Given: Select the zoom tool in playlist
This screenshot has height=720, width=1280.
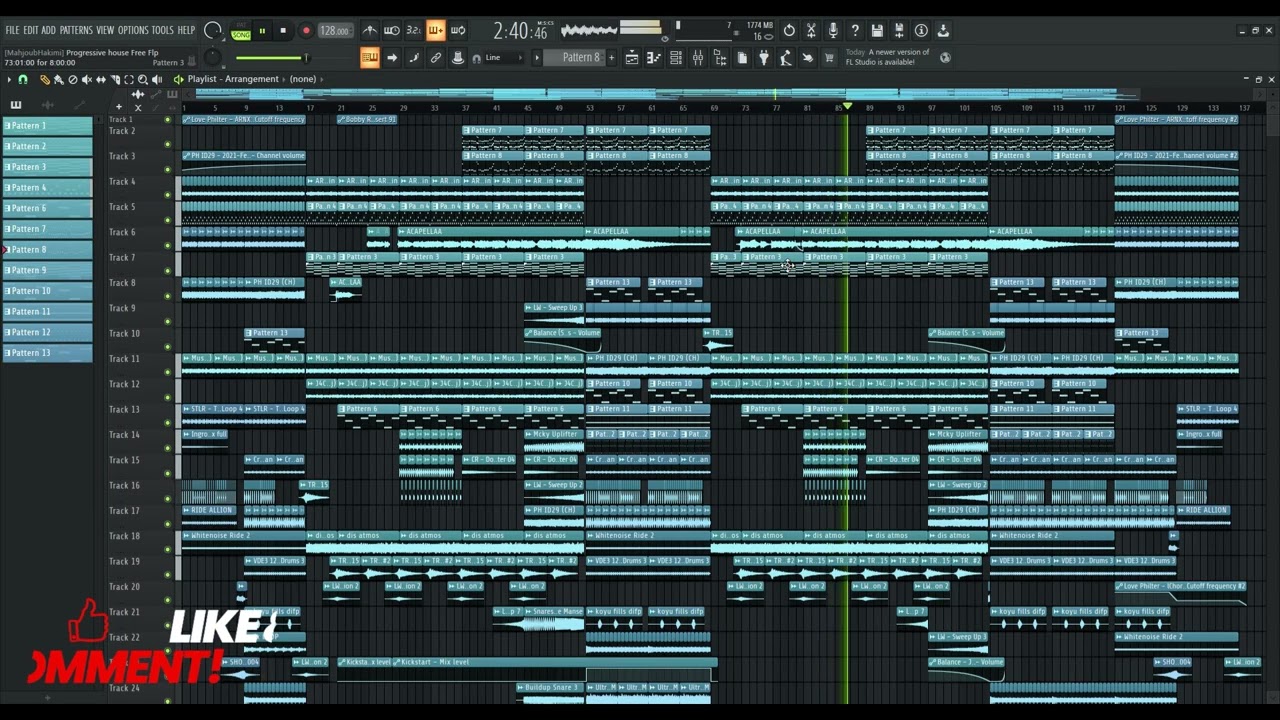Looking at the screenshot, I should point(143,79).
